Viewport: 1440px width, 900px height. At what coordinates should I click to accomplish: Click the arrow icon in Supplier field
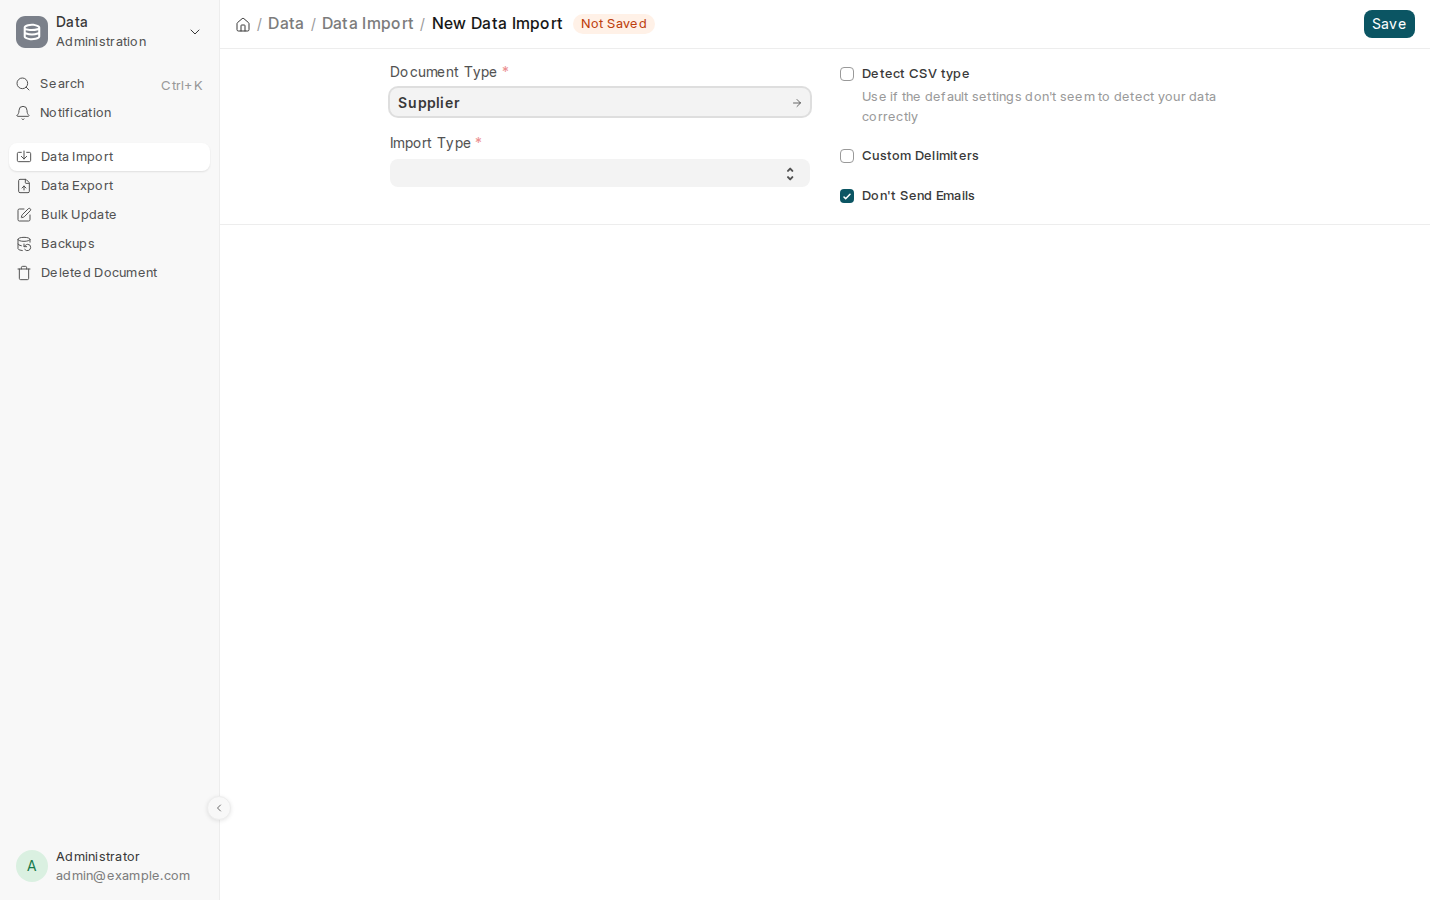click(797, 103)
